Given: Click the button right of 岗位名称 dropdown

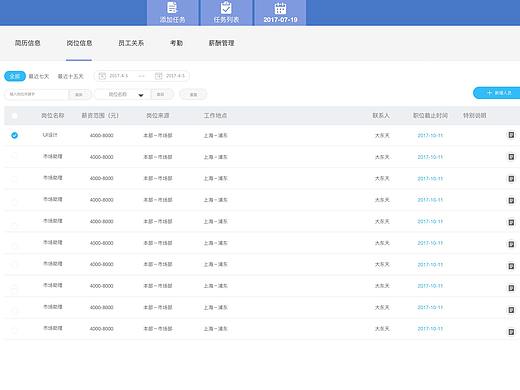Looking at the screenshot, I should pos(161,95).
